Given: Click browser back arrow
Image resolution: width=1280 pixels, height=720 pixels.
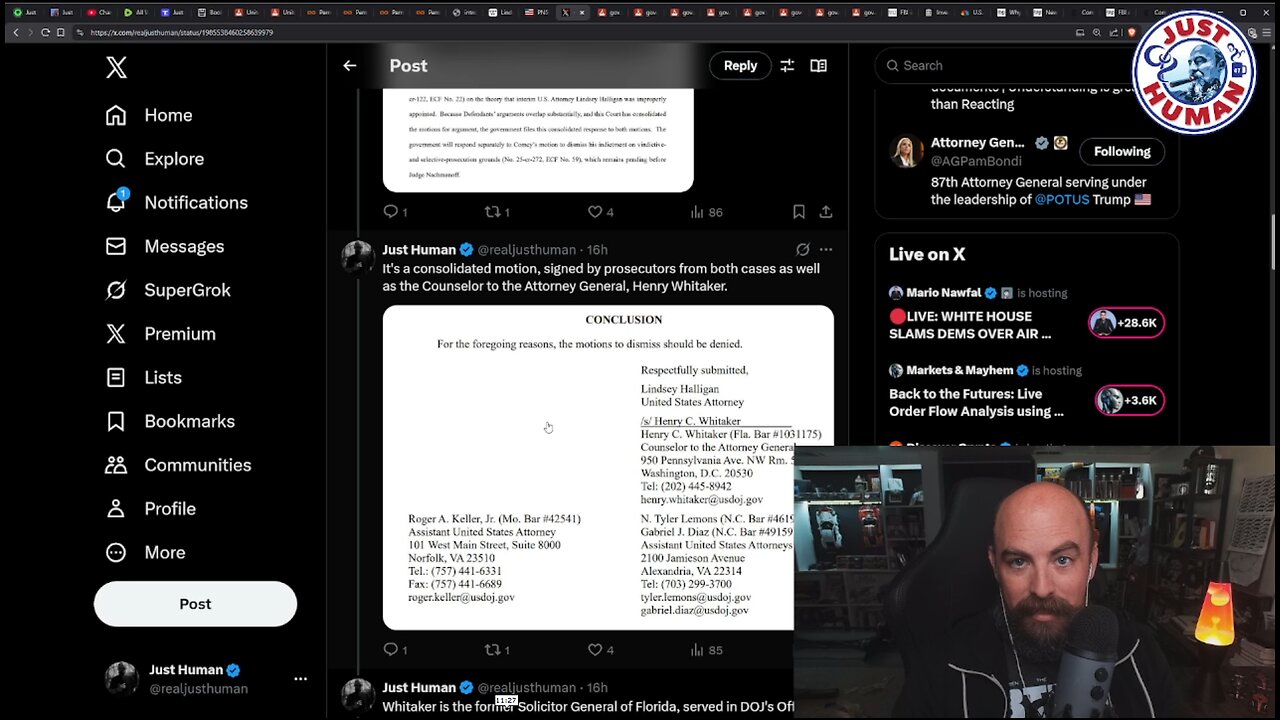Looking at the screenshot, I should pos(15,32).
